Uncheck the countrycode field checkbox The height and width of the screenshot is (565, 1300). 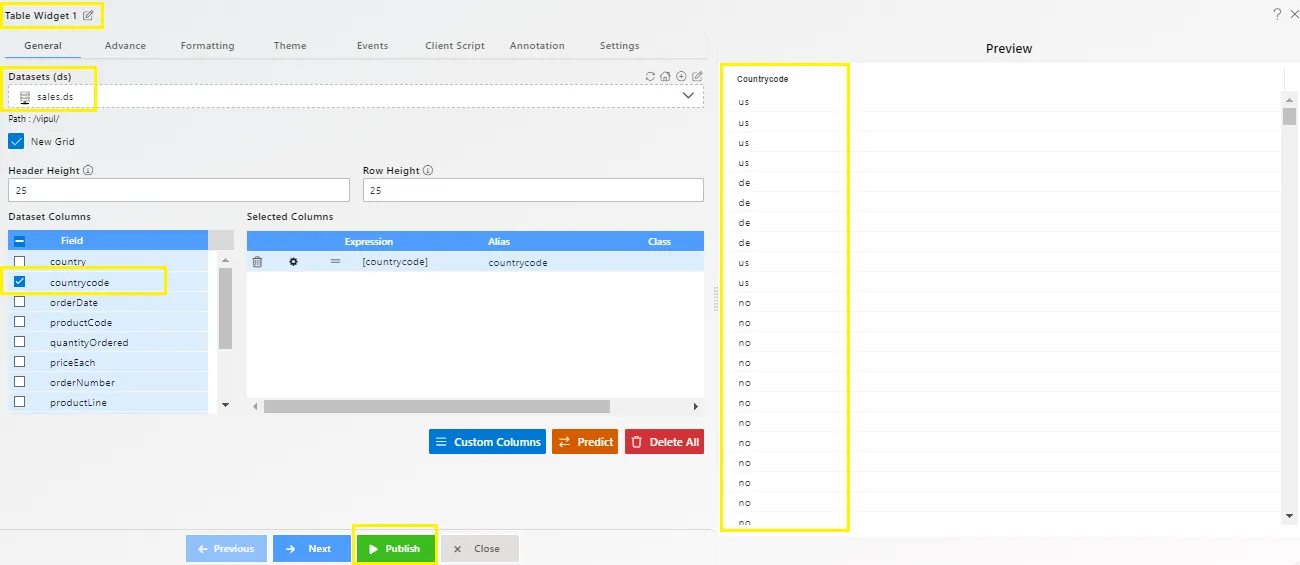[19, 282]
